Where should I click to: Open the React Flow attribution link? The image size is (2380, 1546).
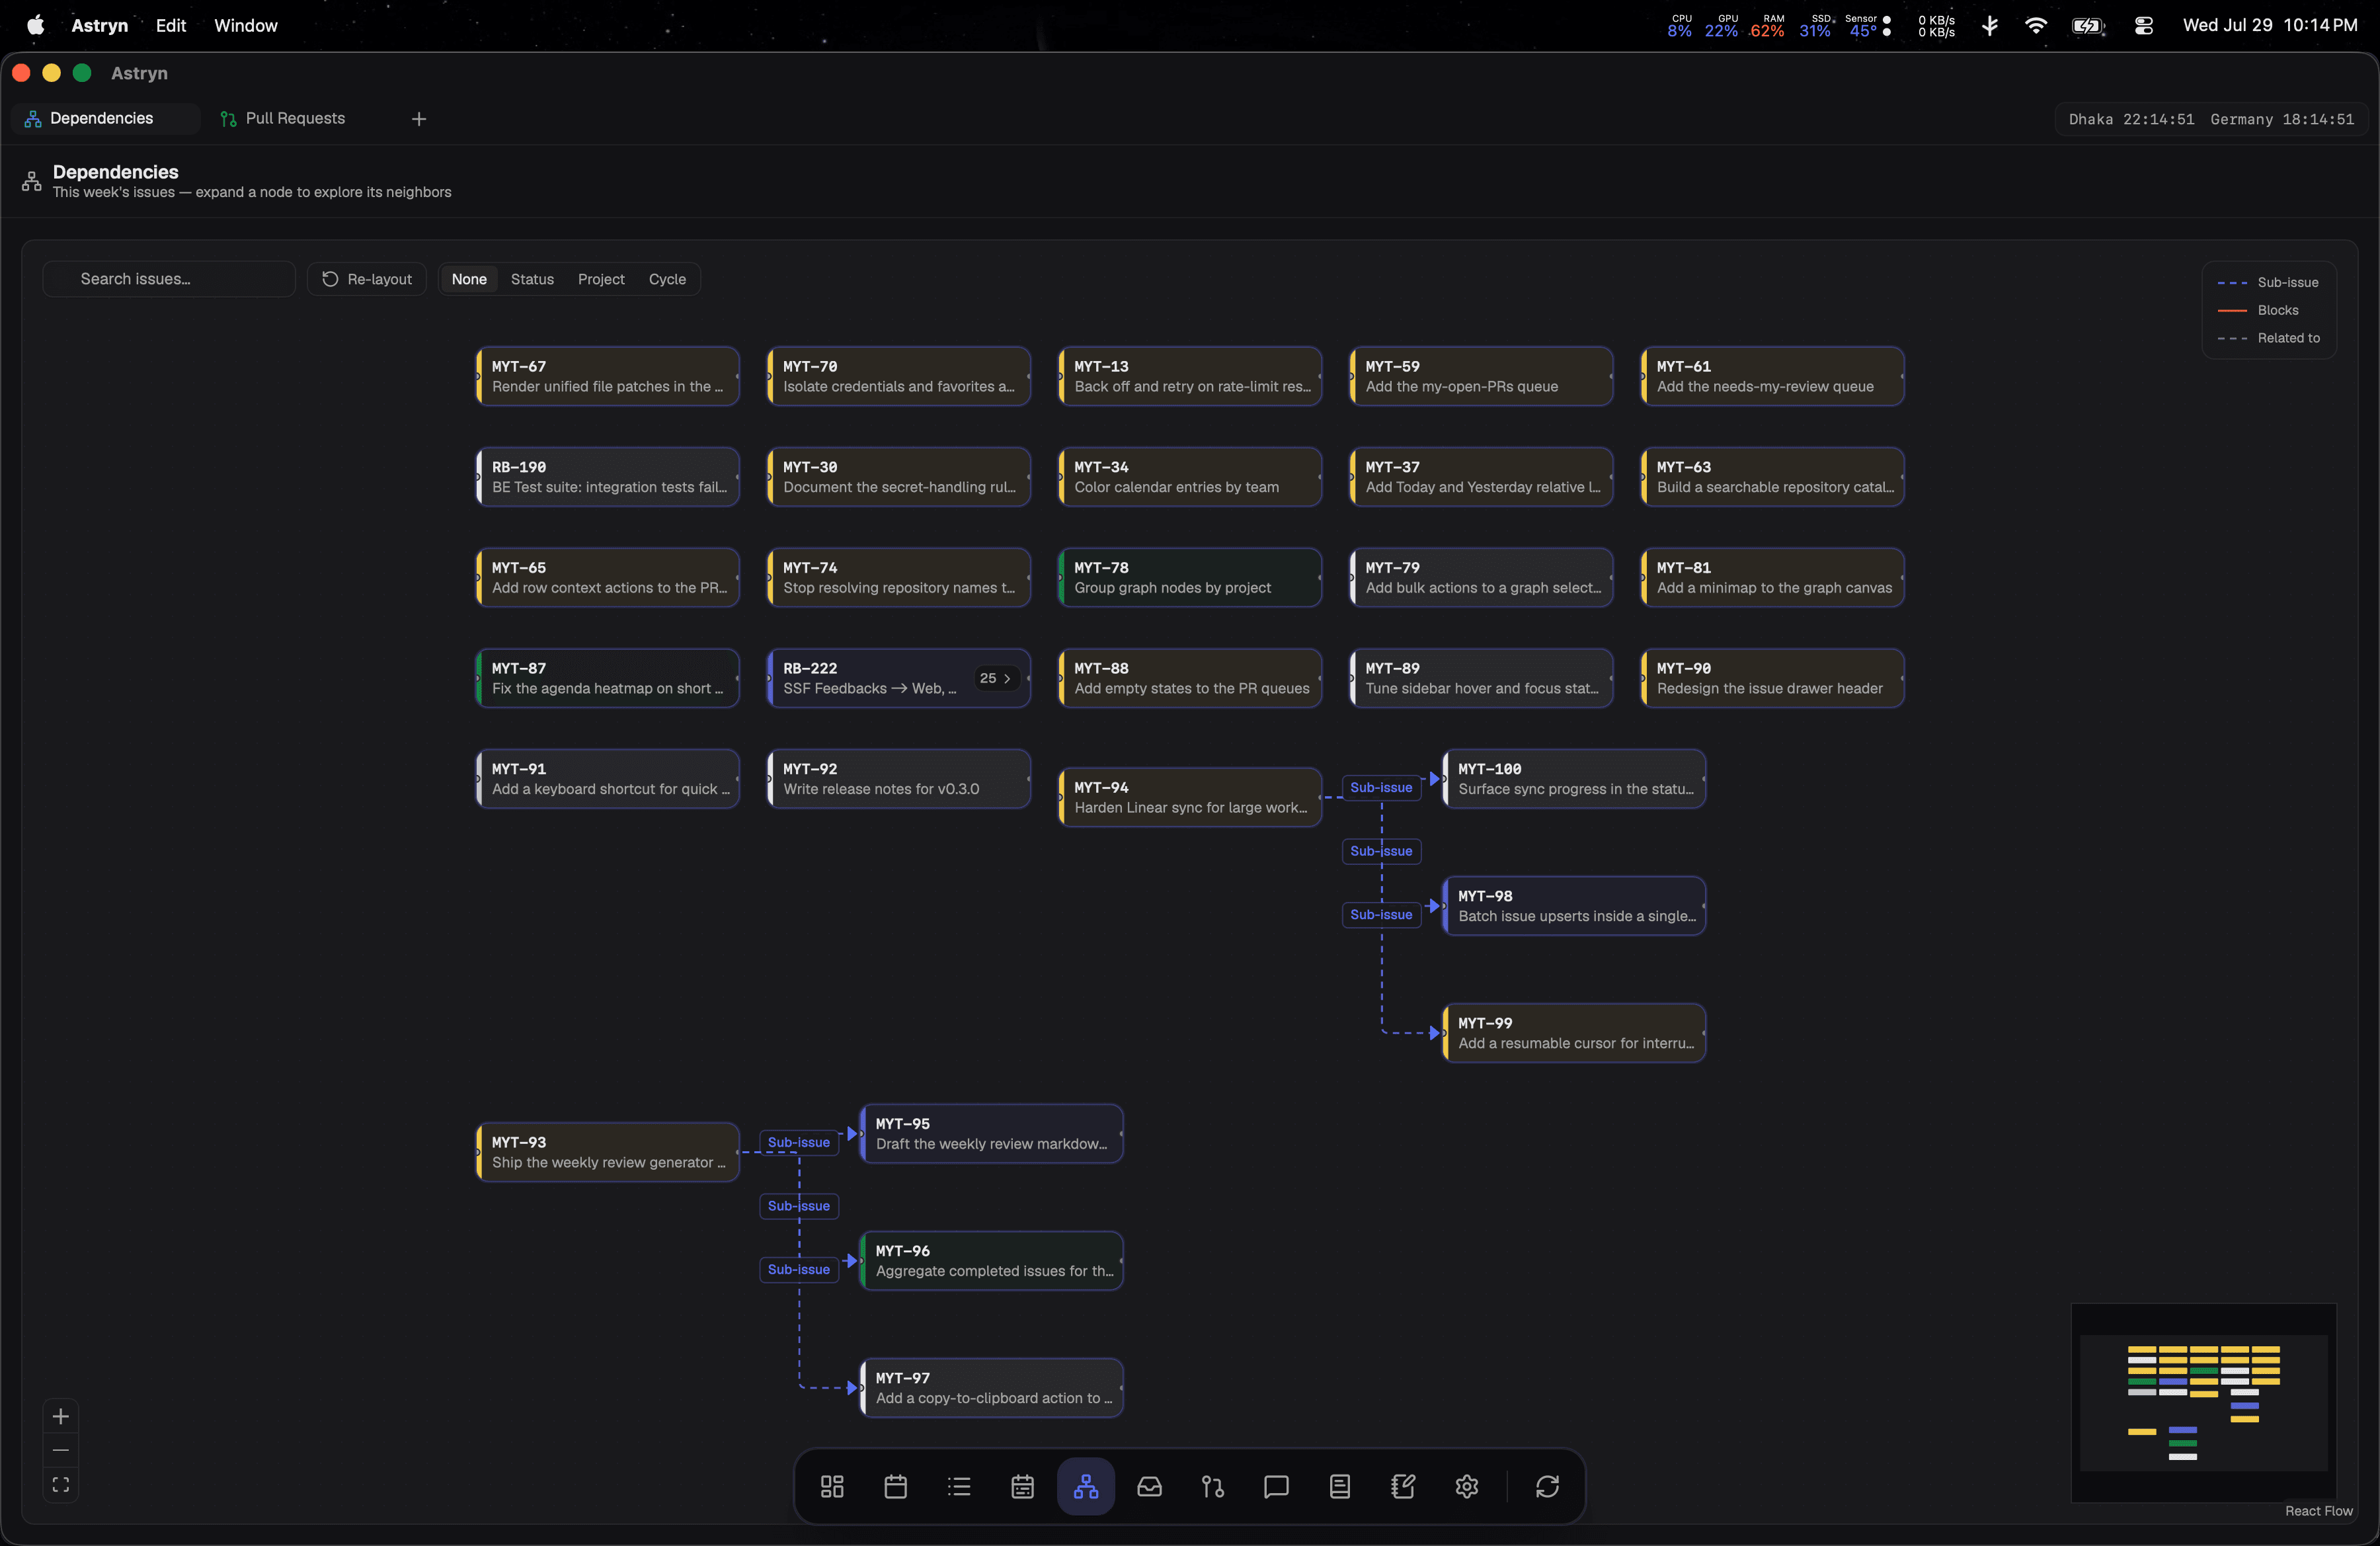[2318, 1511]
